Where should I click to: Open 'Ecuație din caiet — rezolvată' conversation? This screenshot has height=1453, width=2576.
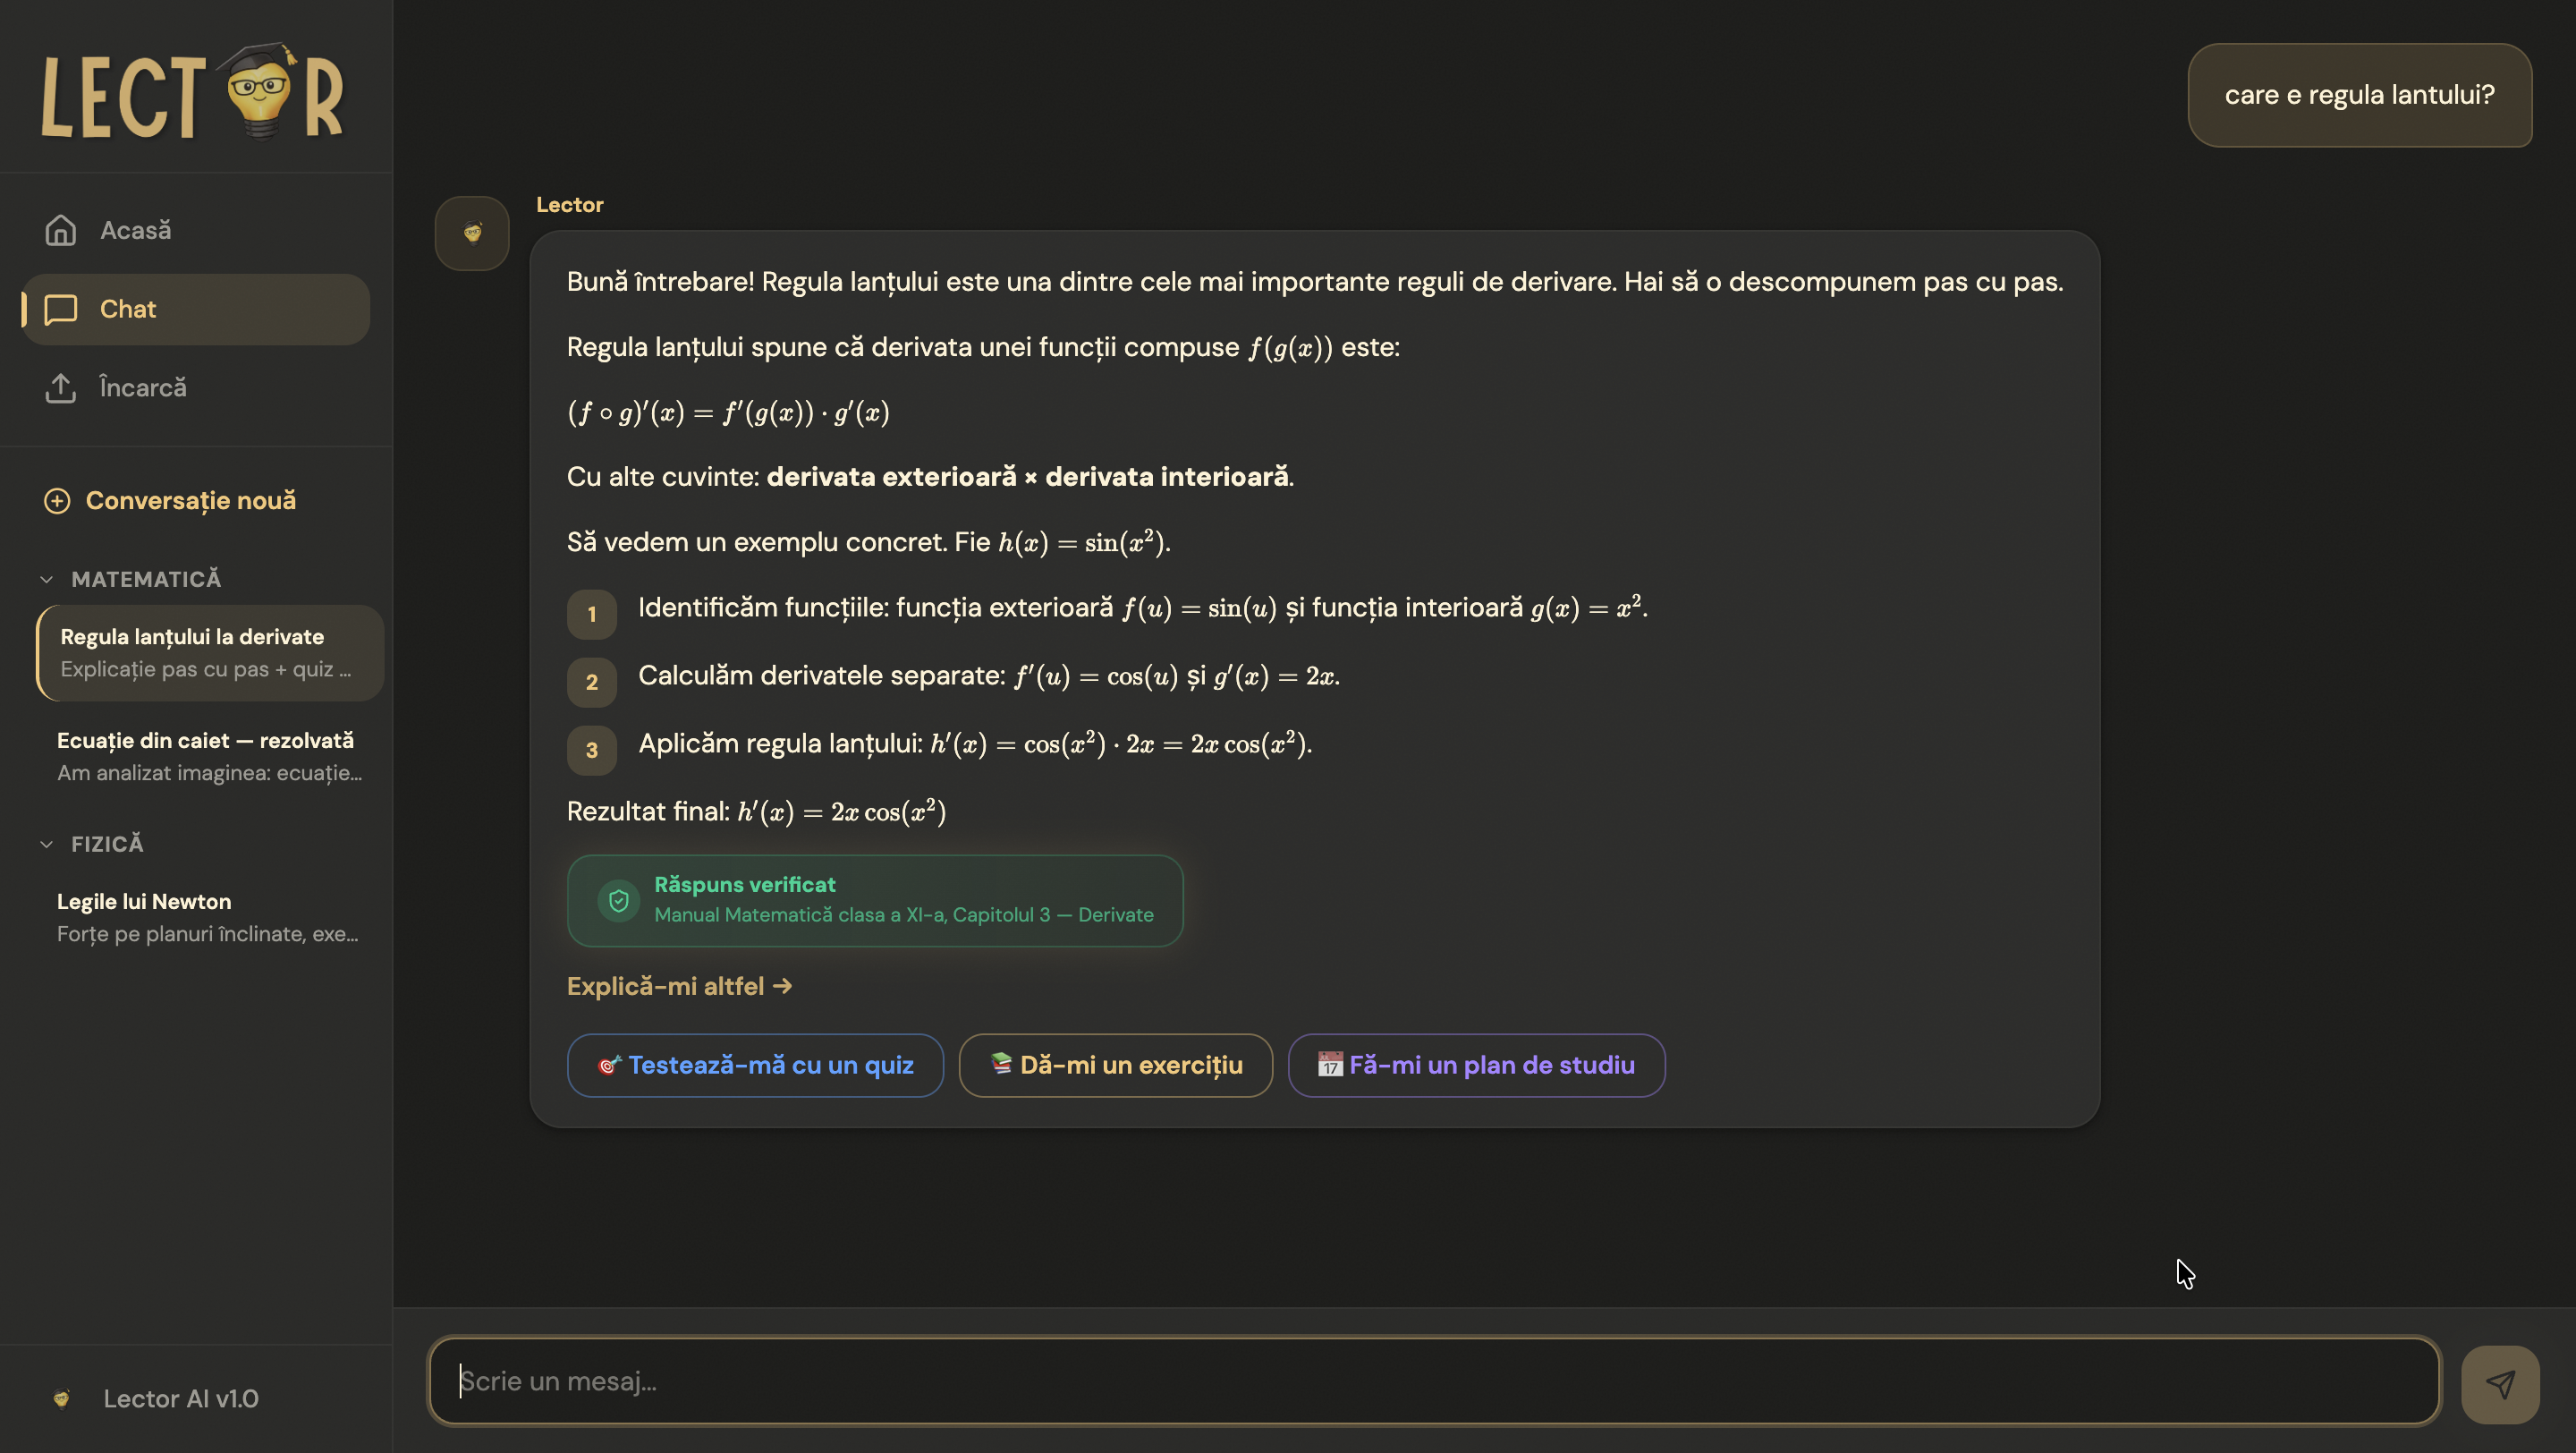210,756
